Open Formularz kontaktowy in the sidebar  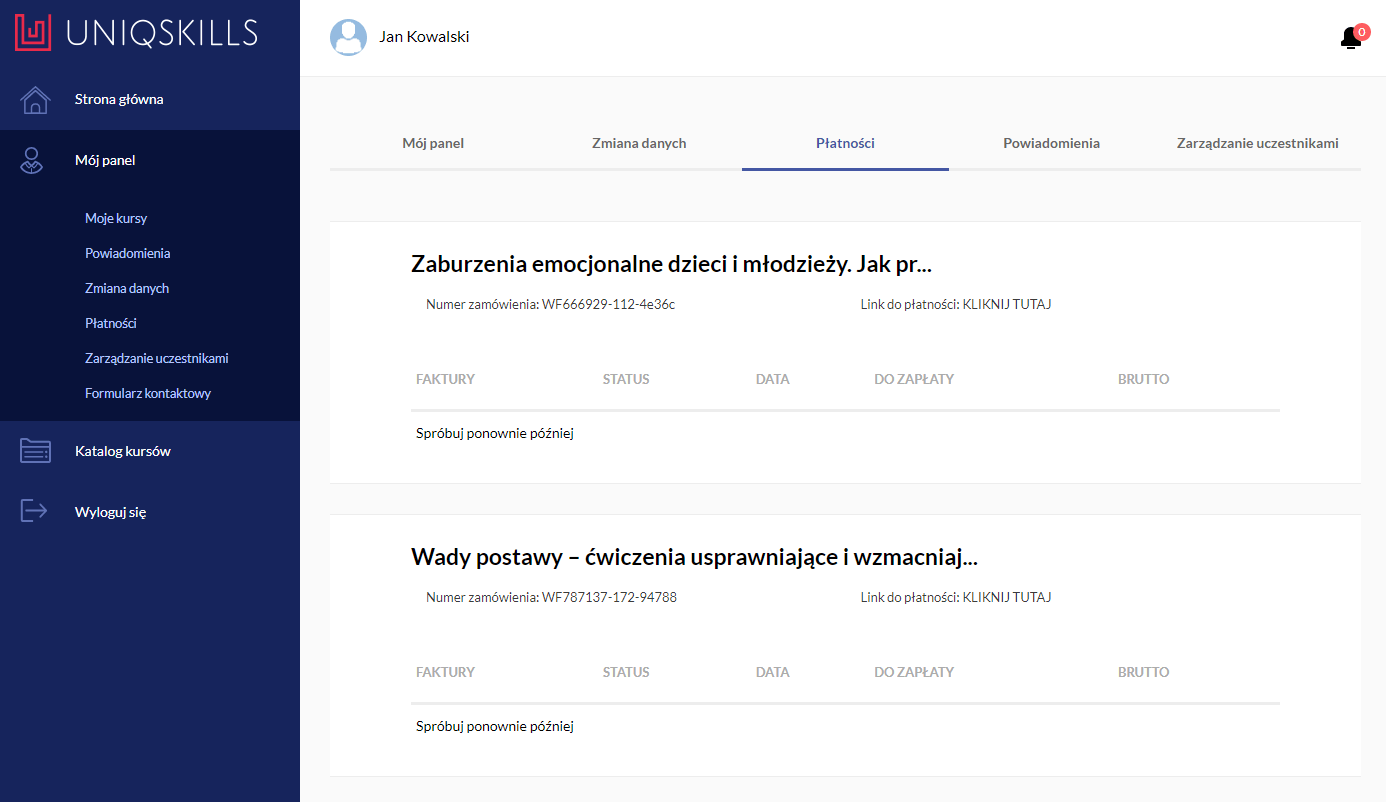(x=148, y=393)
